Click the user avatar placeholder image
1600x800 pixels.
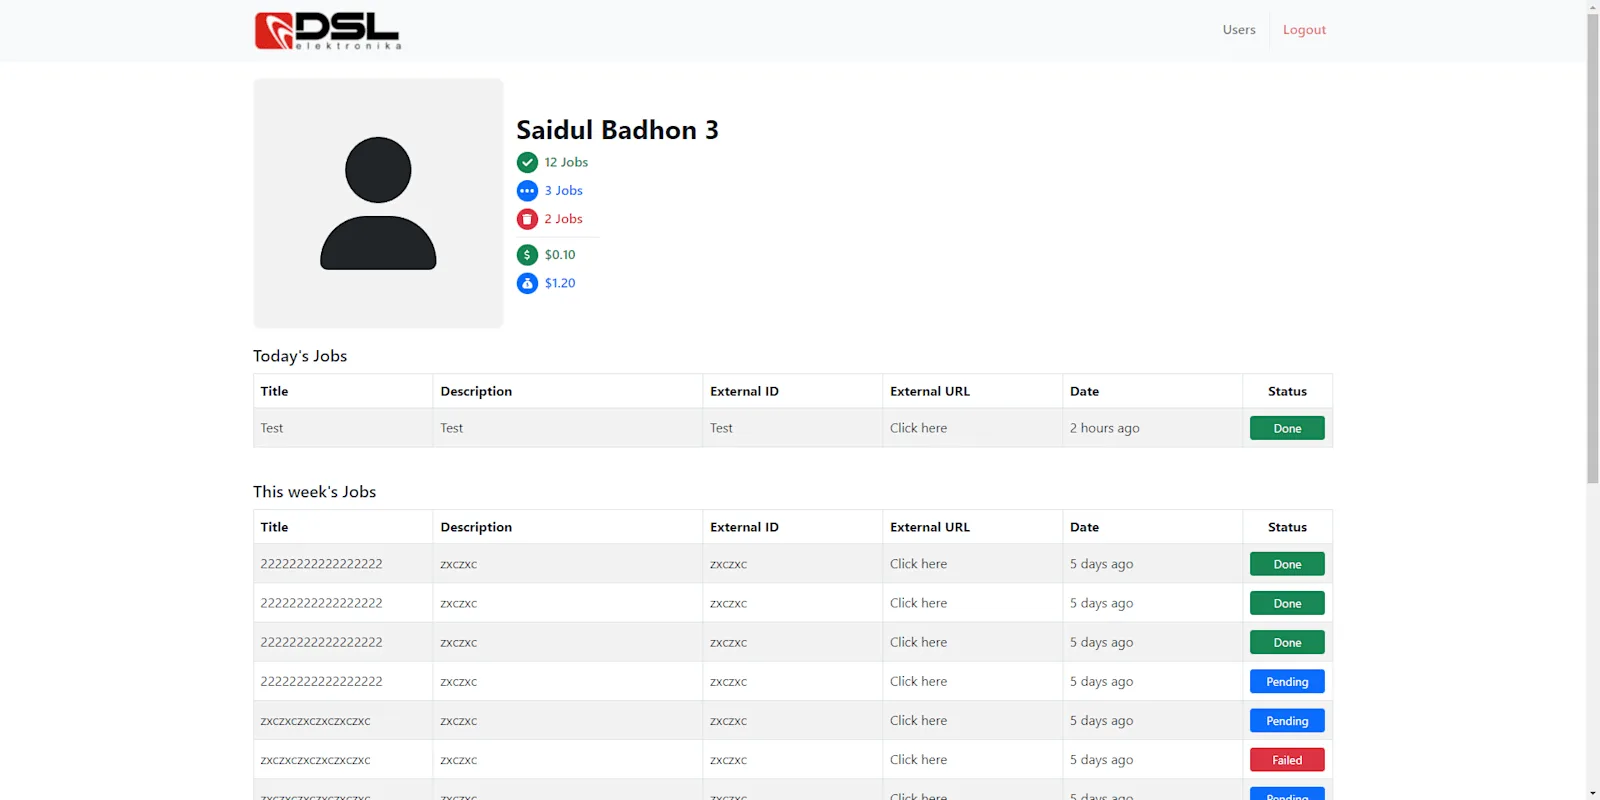[378, 203]
